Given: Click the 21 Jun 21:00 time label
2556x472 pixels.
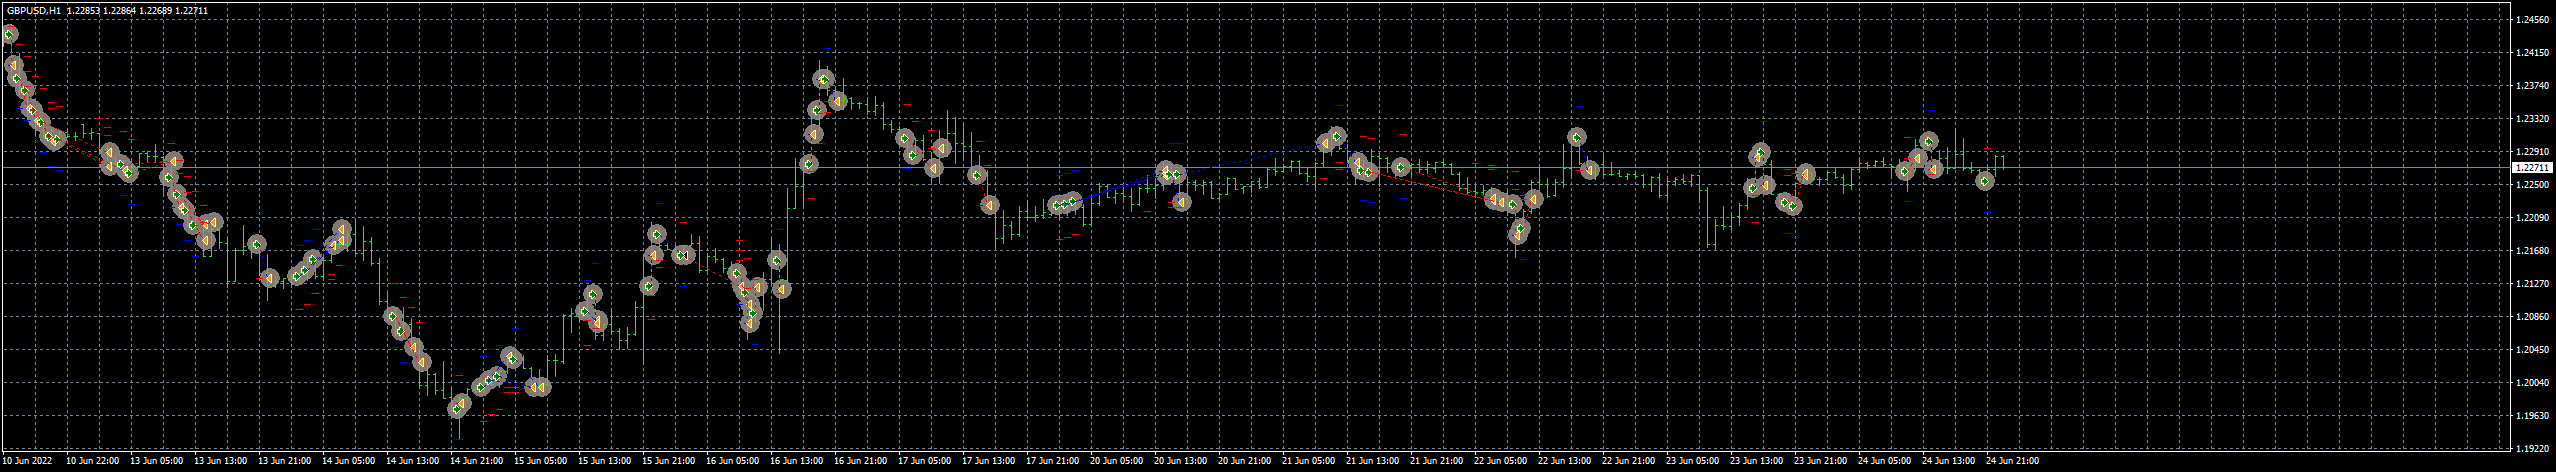Looking at the screenshot, I should 1436,462.
